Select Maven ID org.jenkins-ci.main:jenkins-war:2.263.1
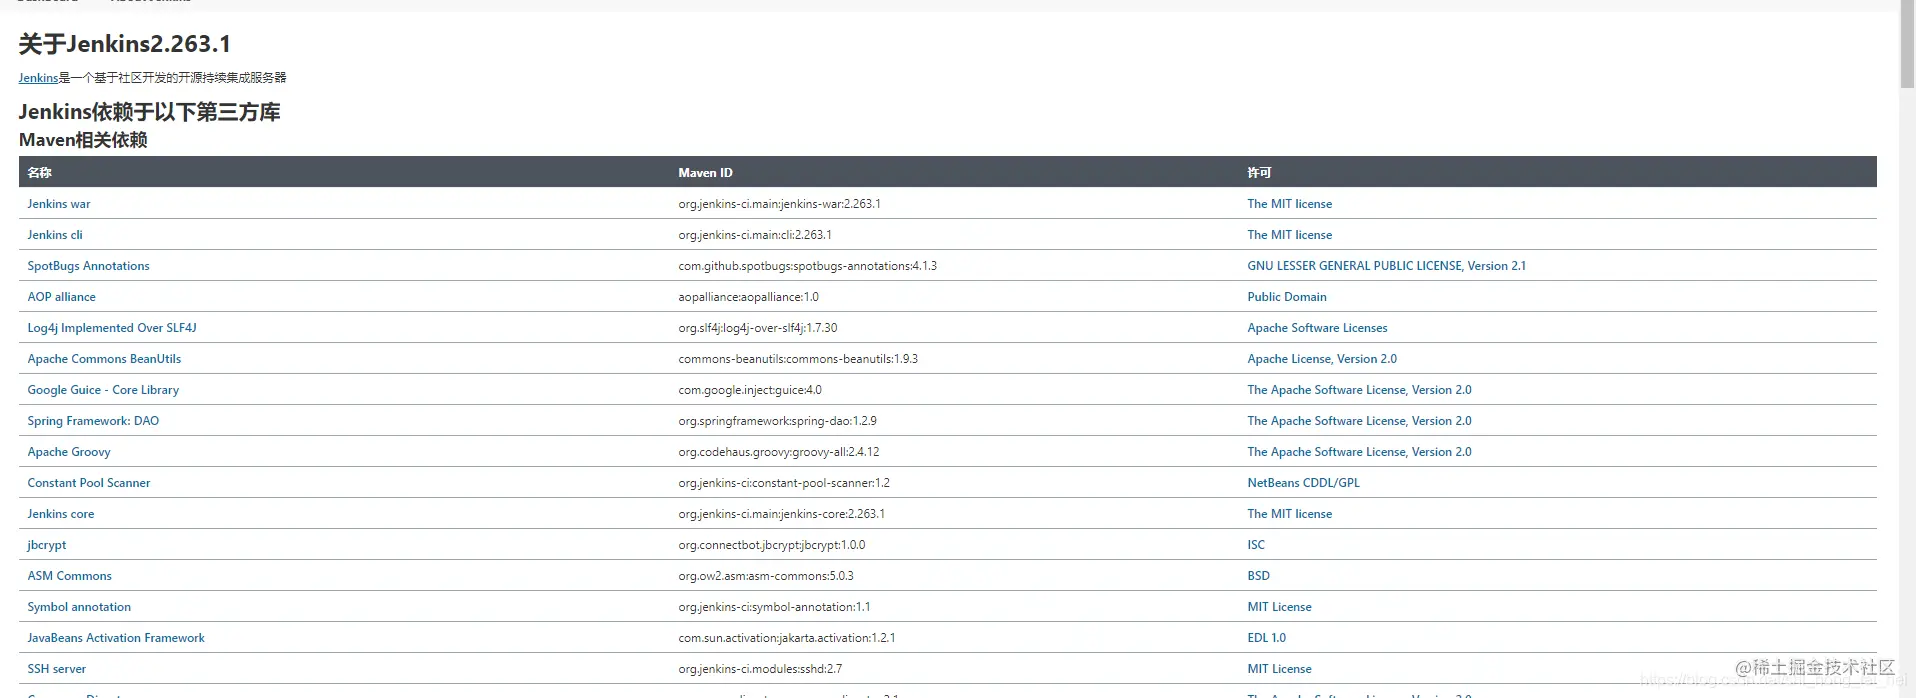The width and height of the screenshot is (1916, 698). (x=779, y=204)
